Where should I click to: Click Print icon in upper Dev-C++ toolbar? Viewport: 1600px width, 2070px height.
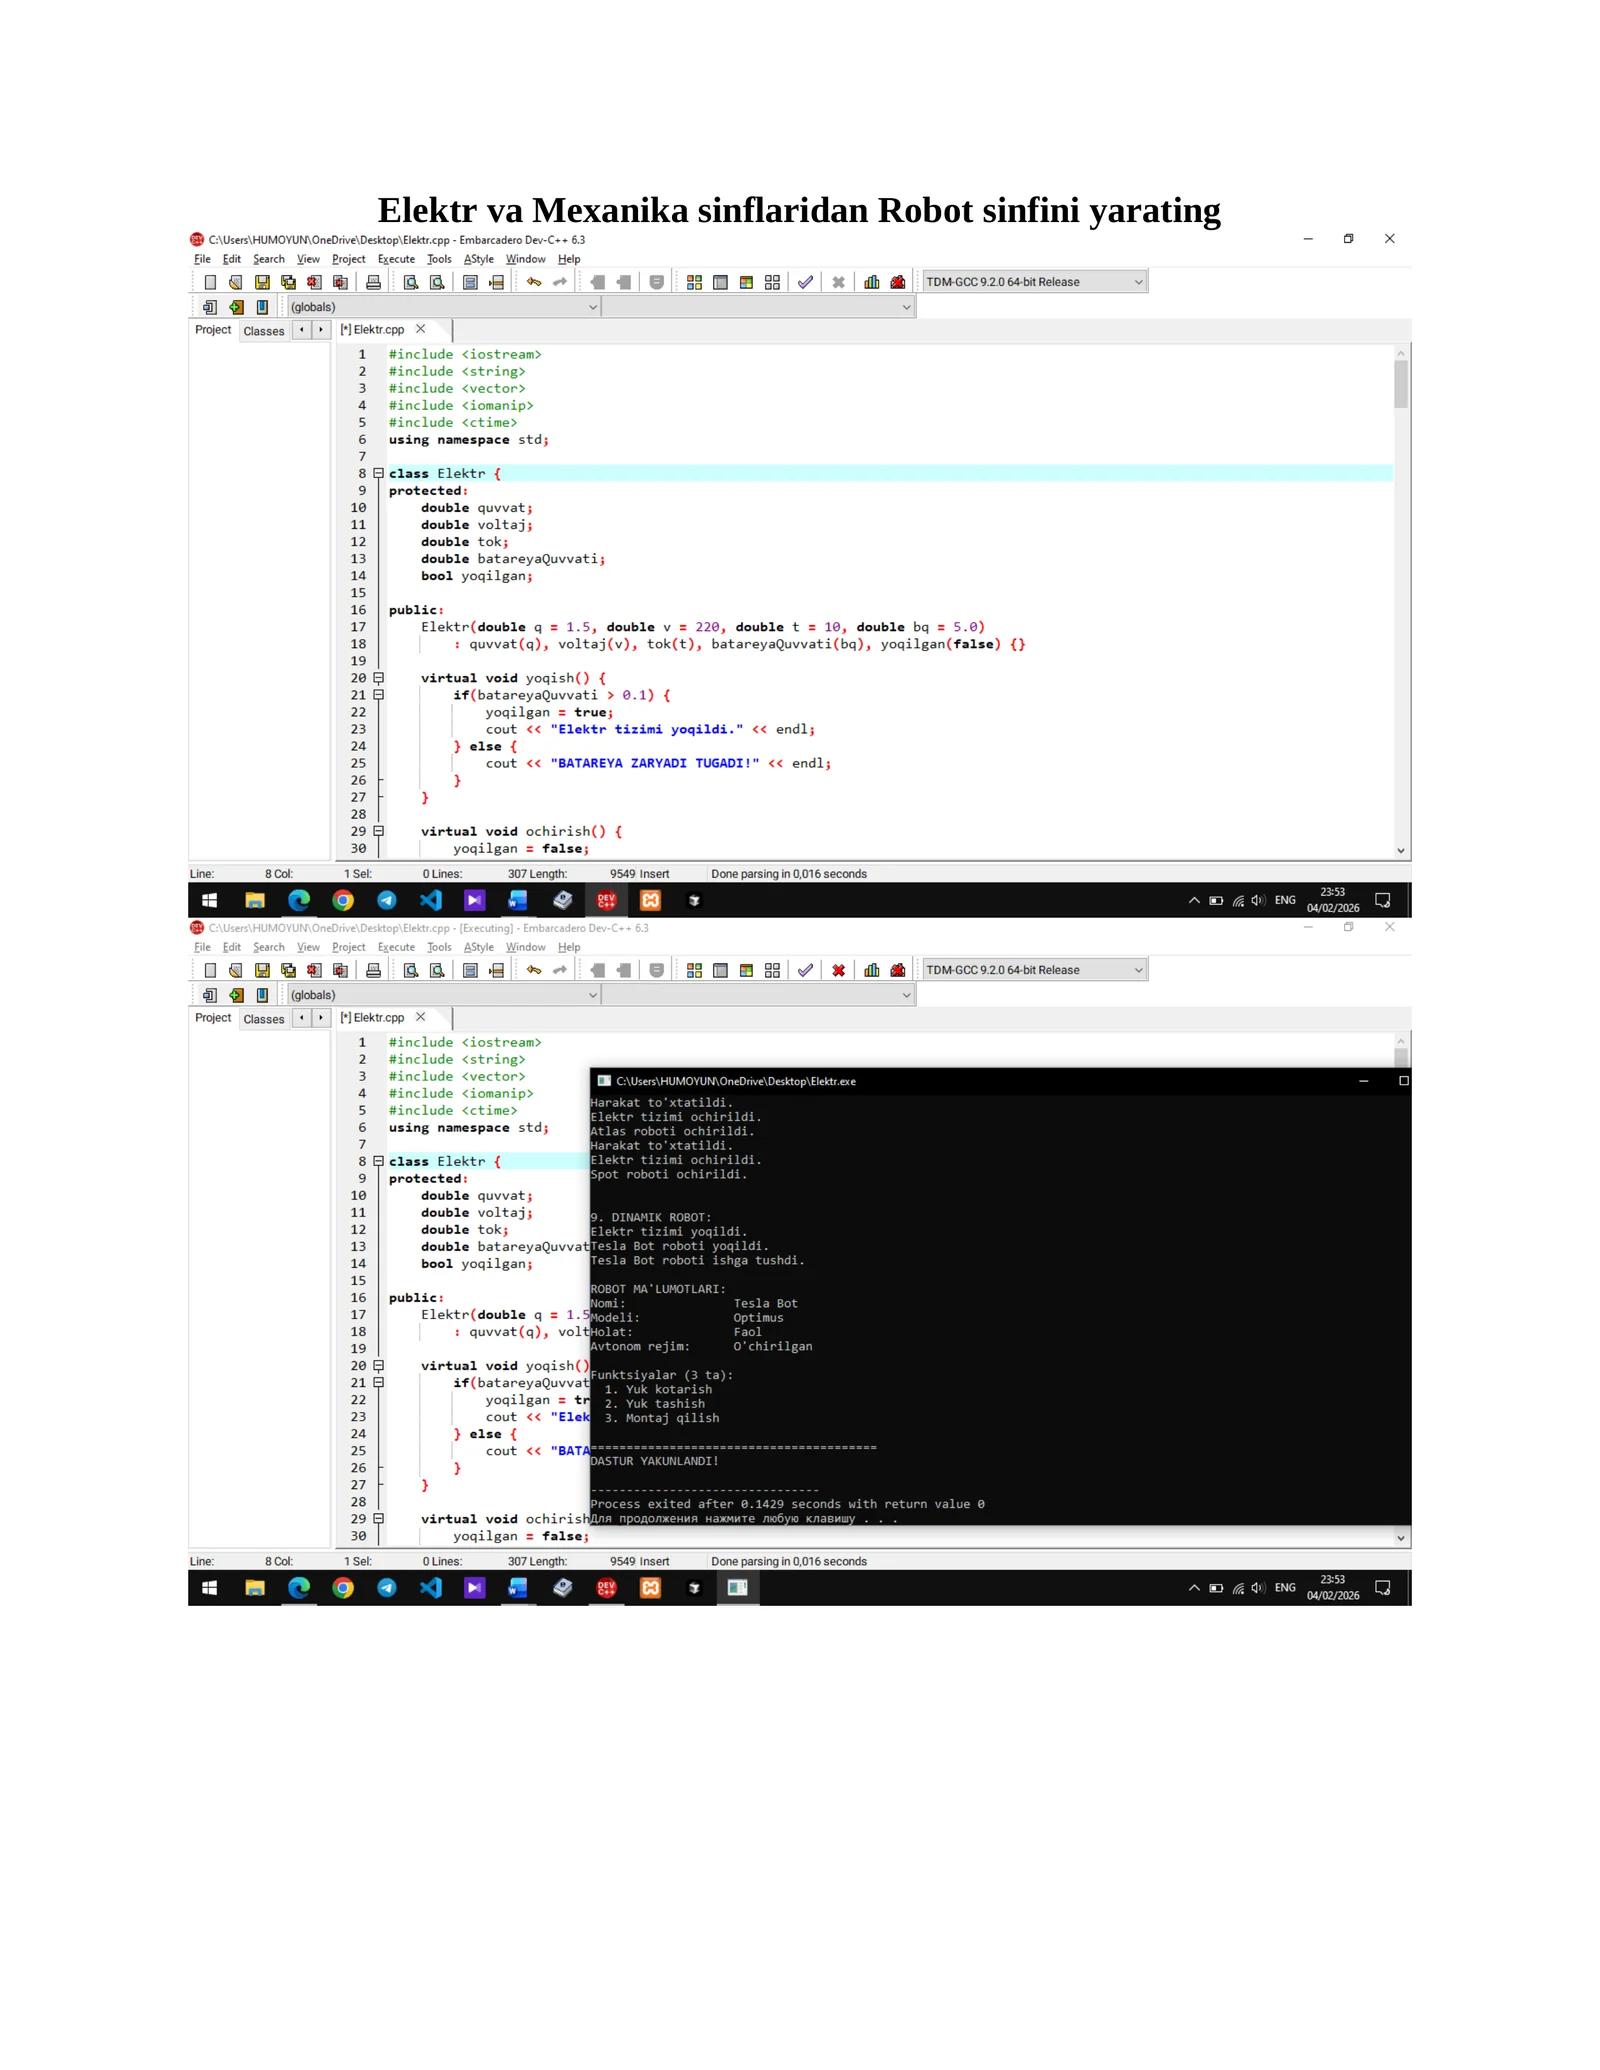(373, 282)
